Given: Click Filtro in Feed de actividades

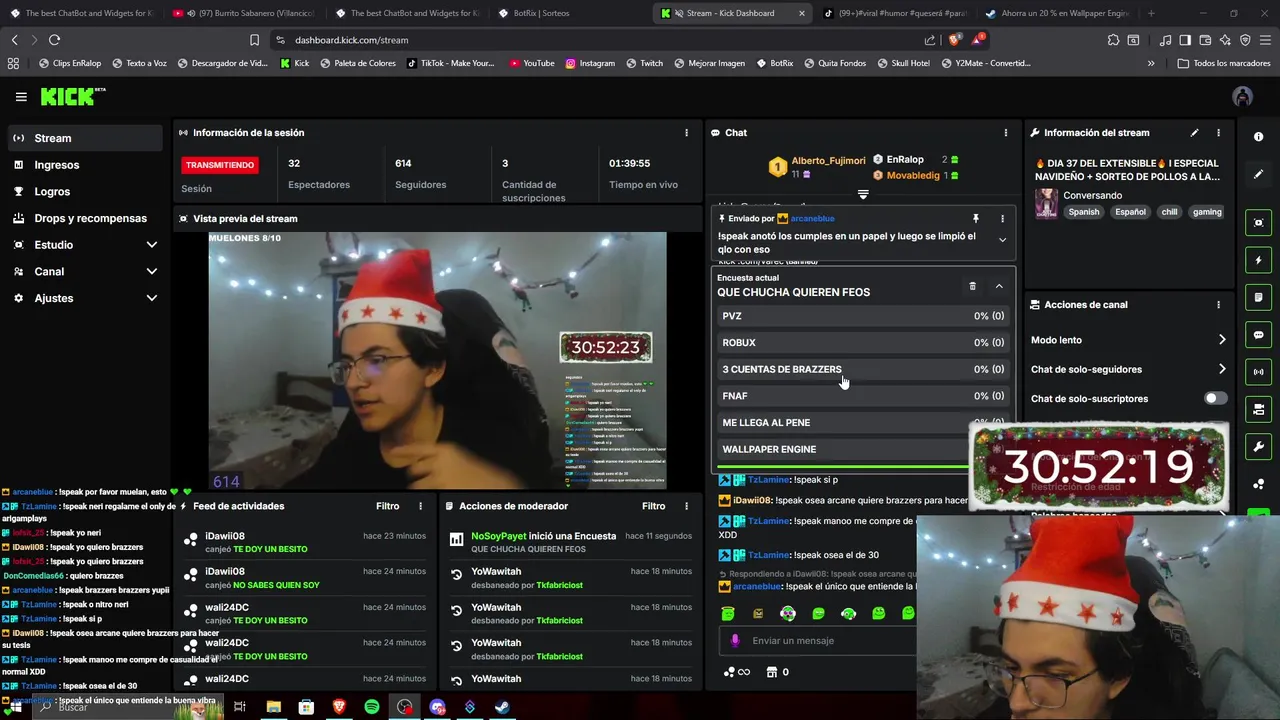Looking at the screenshot, I should pyautogui.click(x=387, y=506).
